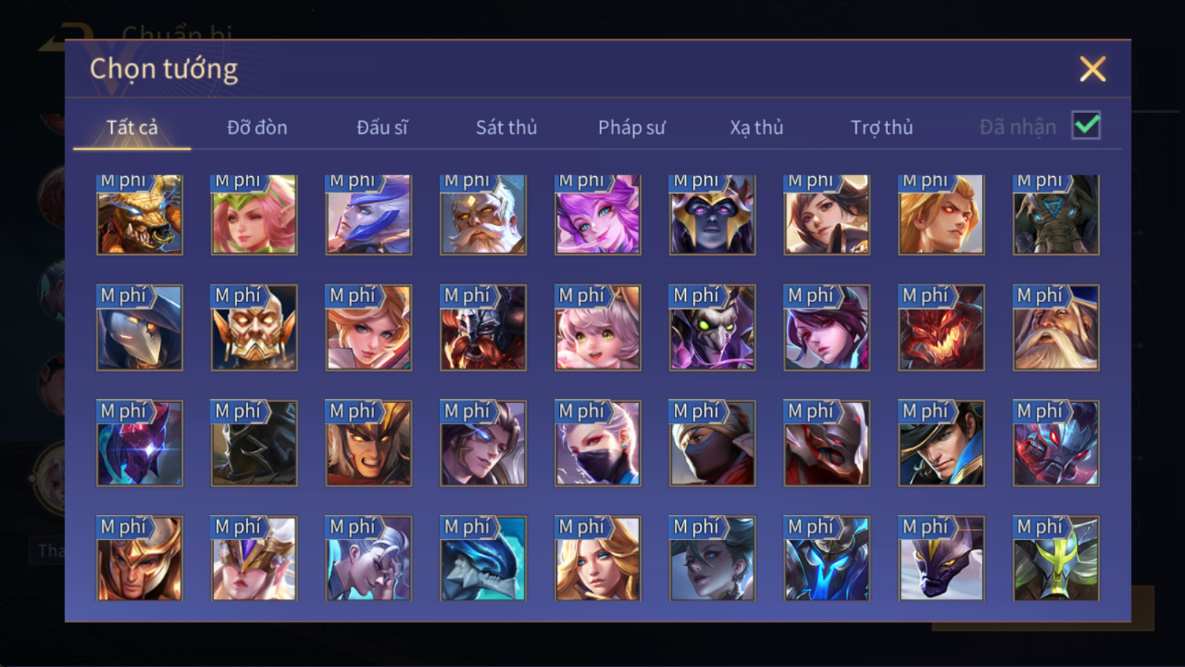This screenshot has height=667, width=1185.
Task: Select the purple-haired girl hero portrait
Action: (598, 215)
